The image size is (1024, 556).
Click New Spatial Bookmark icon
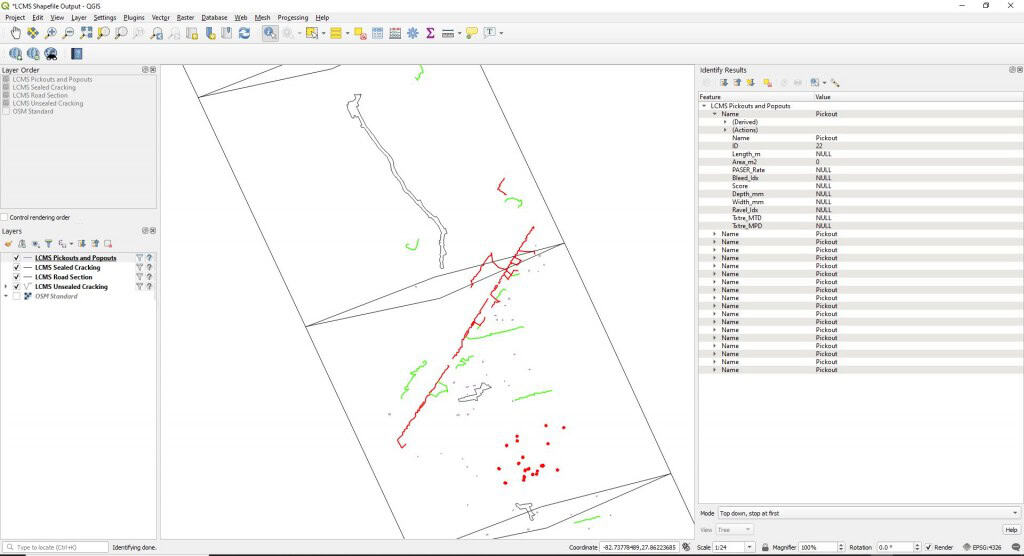click(210, 33)
